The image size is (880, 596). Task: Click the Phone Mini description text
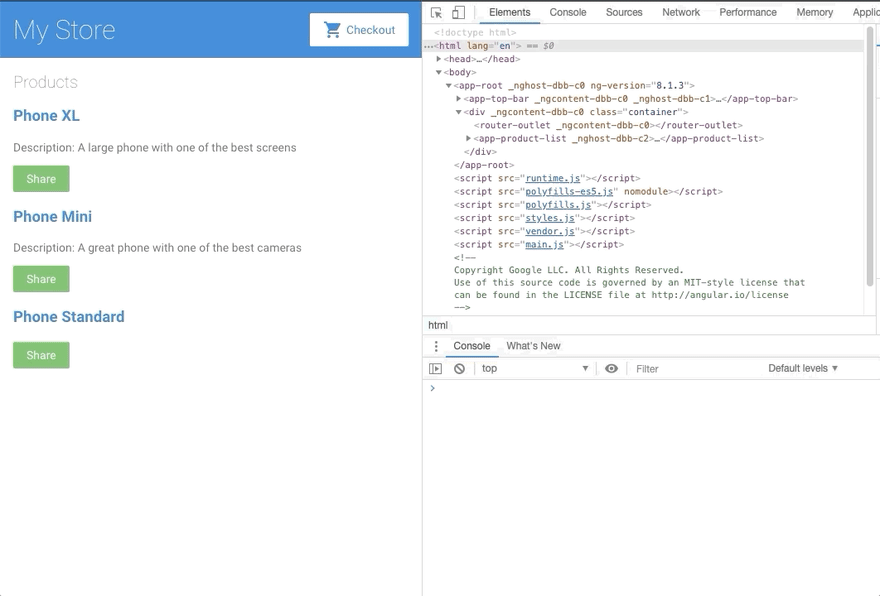click(157, 248)
